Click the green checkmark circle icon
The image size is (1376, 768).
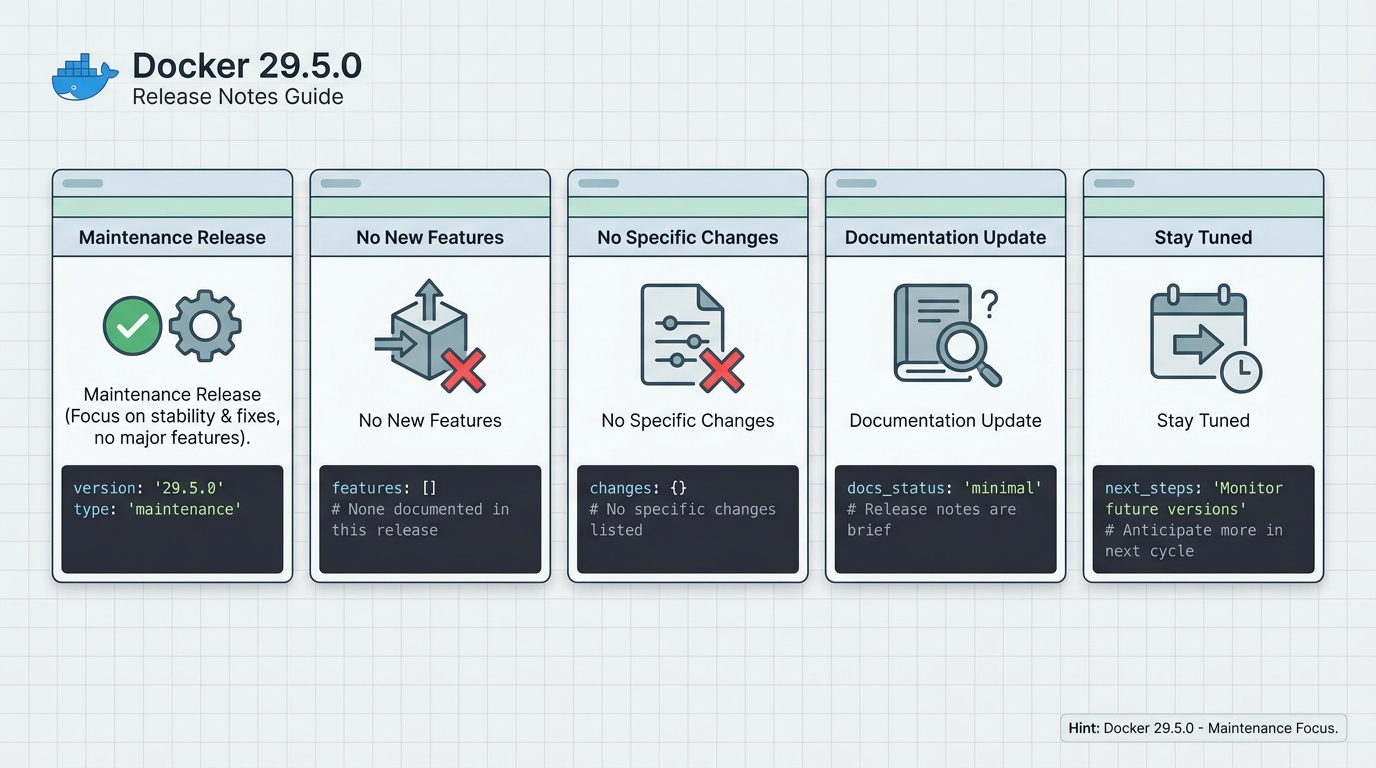[x=132, y=324]
